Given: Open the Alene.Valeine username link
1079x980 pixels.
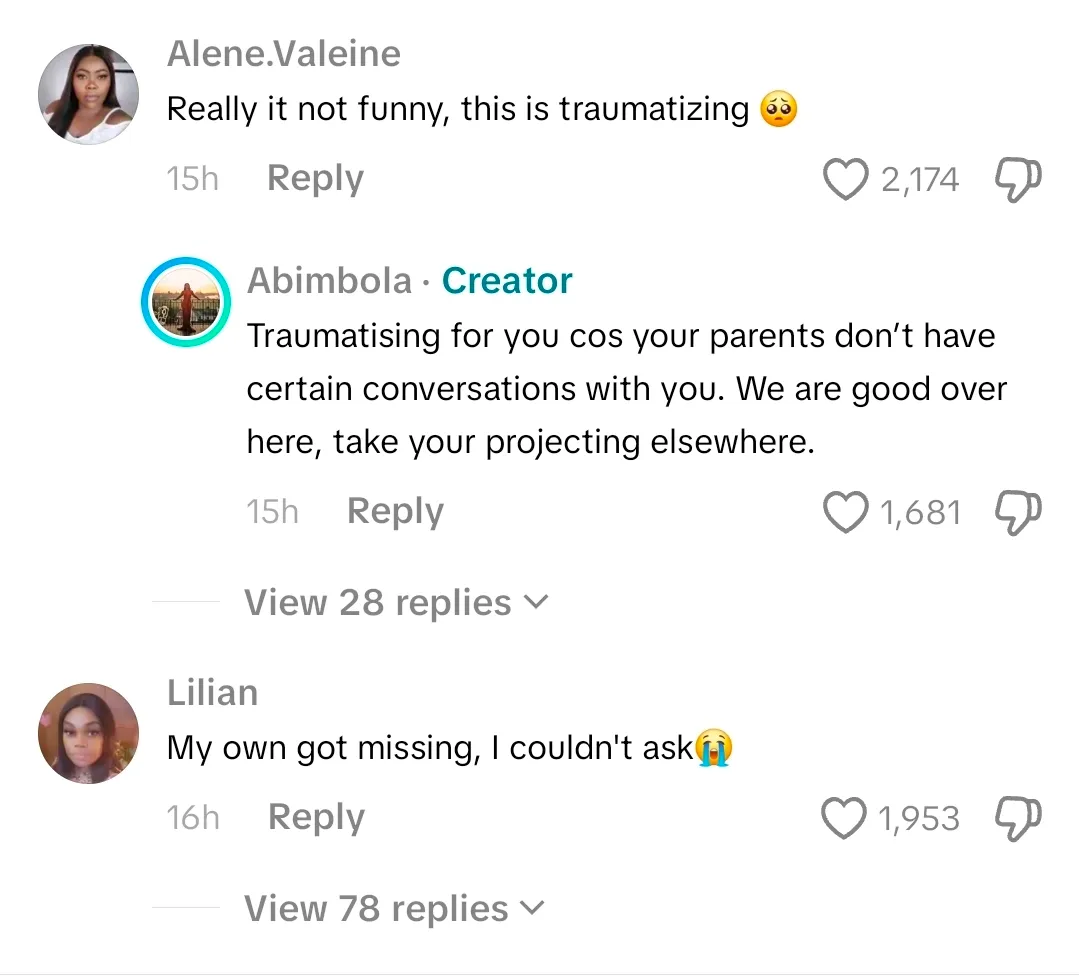Looking at the screenshot, I should 283,54.
